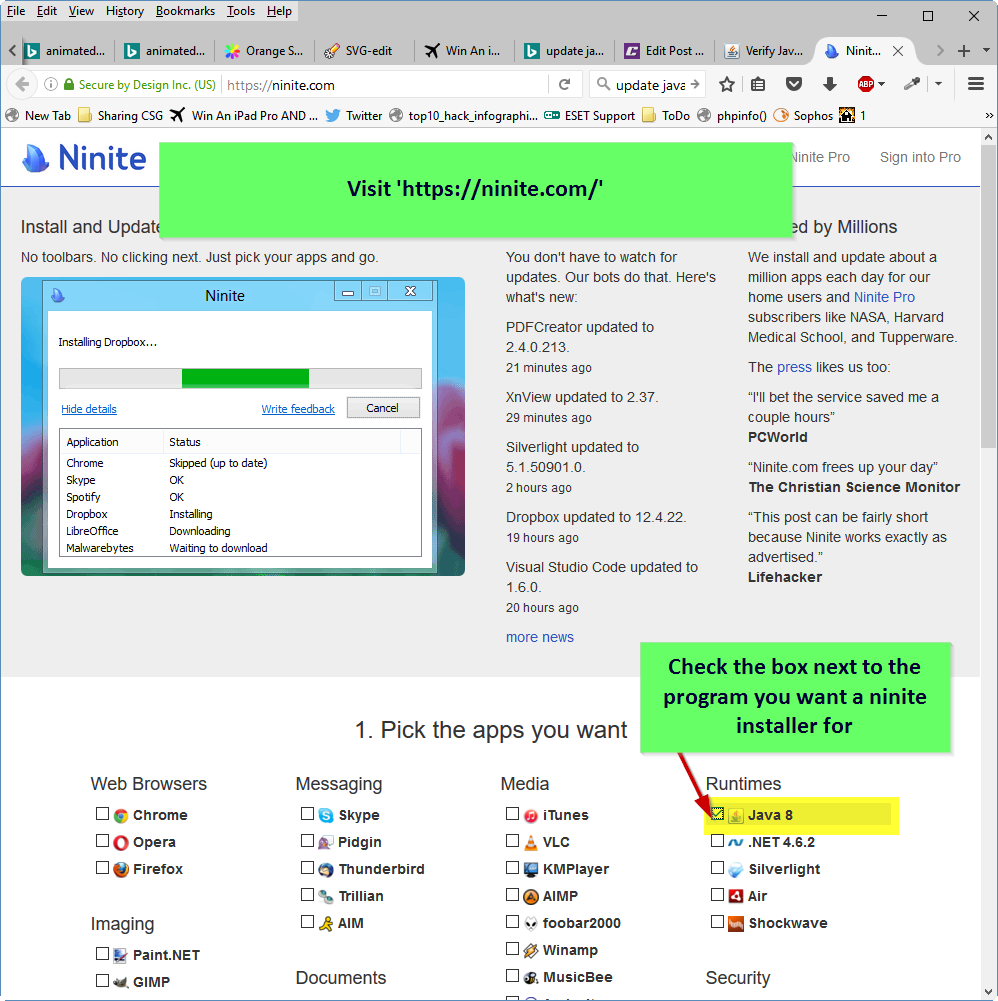Click the Thunderbird app icon

[326, 869]
